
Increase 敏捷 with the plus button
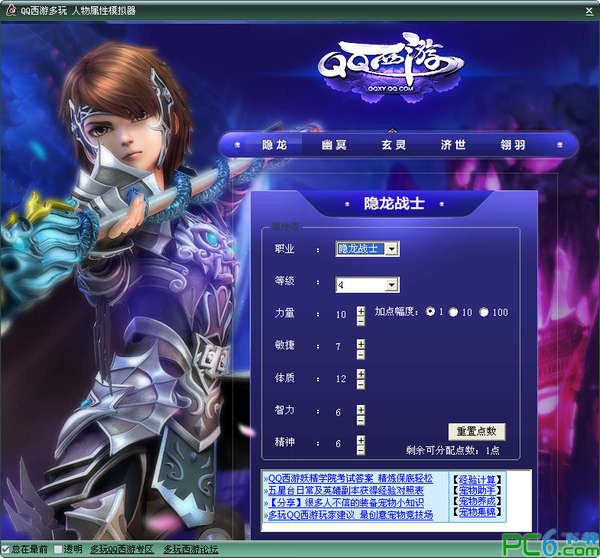coord(361,344)
